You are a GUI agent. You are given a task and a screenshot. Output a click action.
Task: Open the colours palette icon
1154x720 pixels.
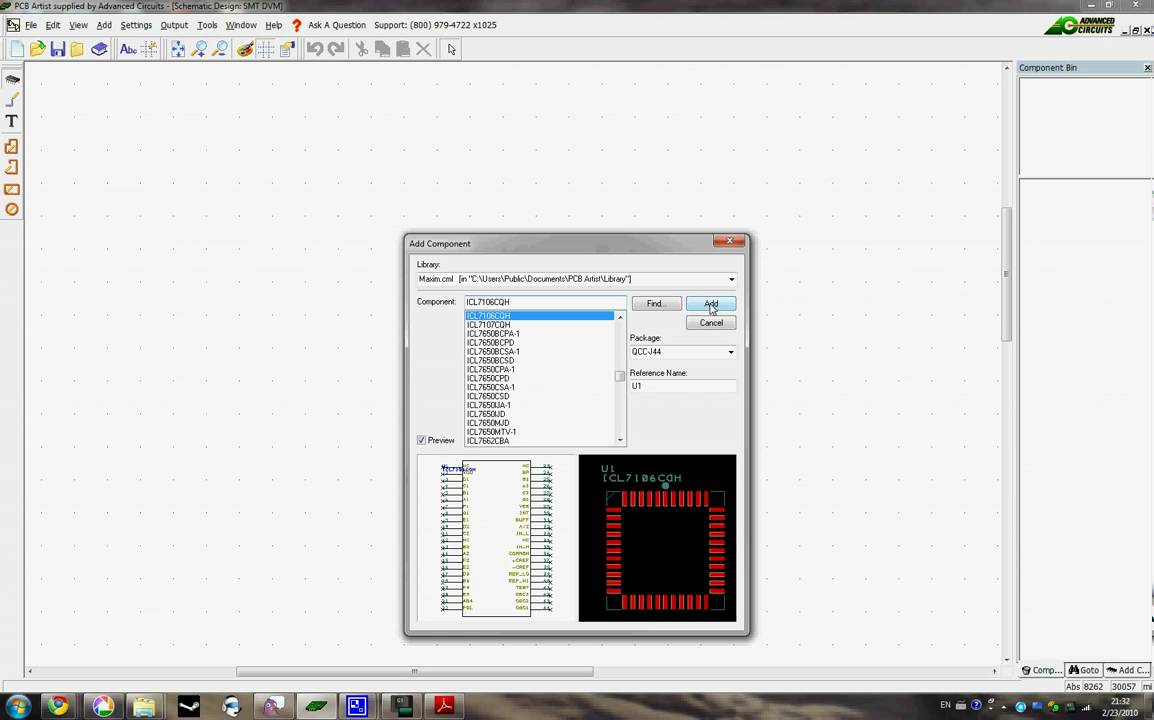coord(245,49)
